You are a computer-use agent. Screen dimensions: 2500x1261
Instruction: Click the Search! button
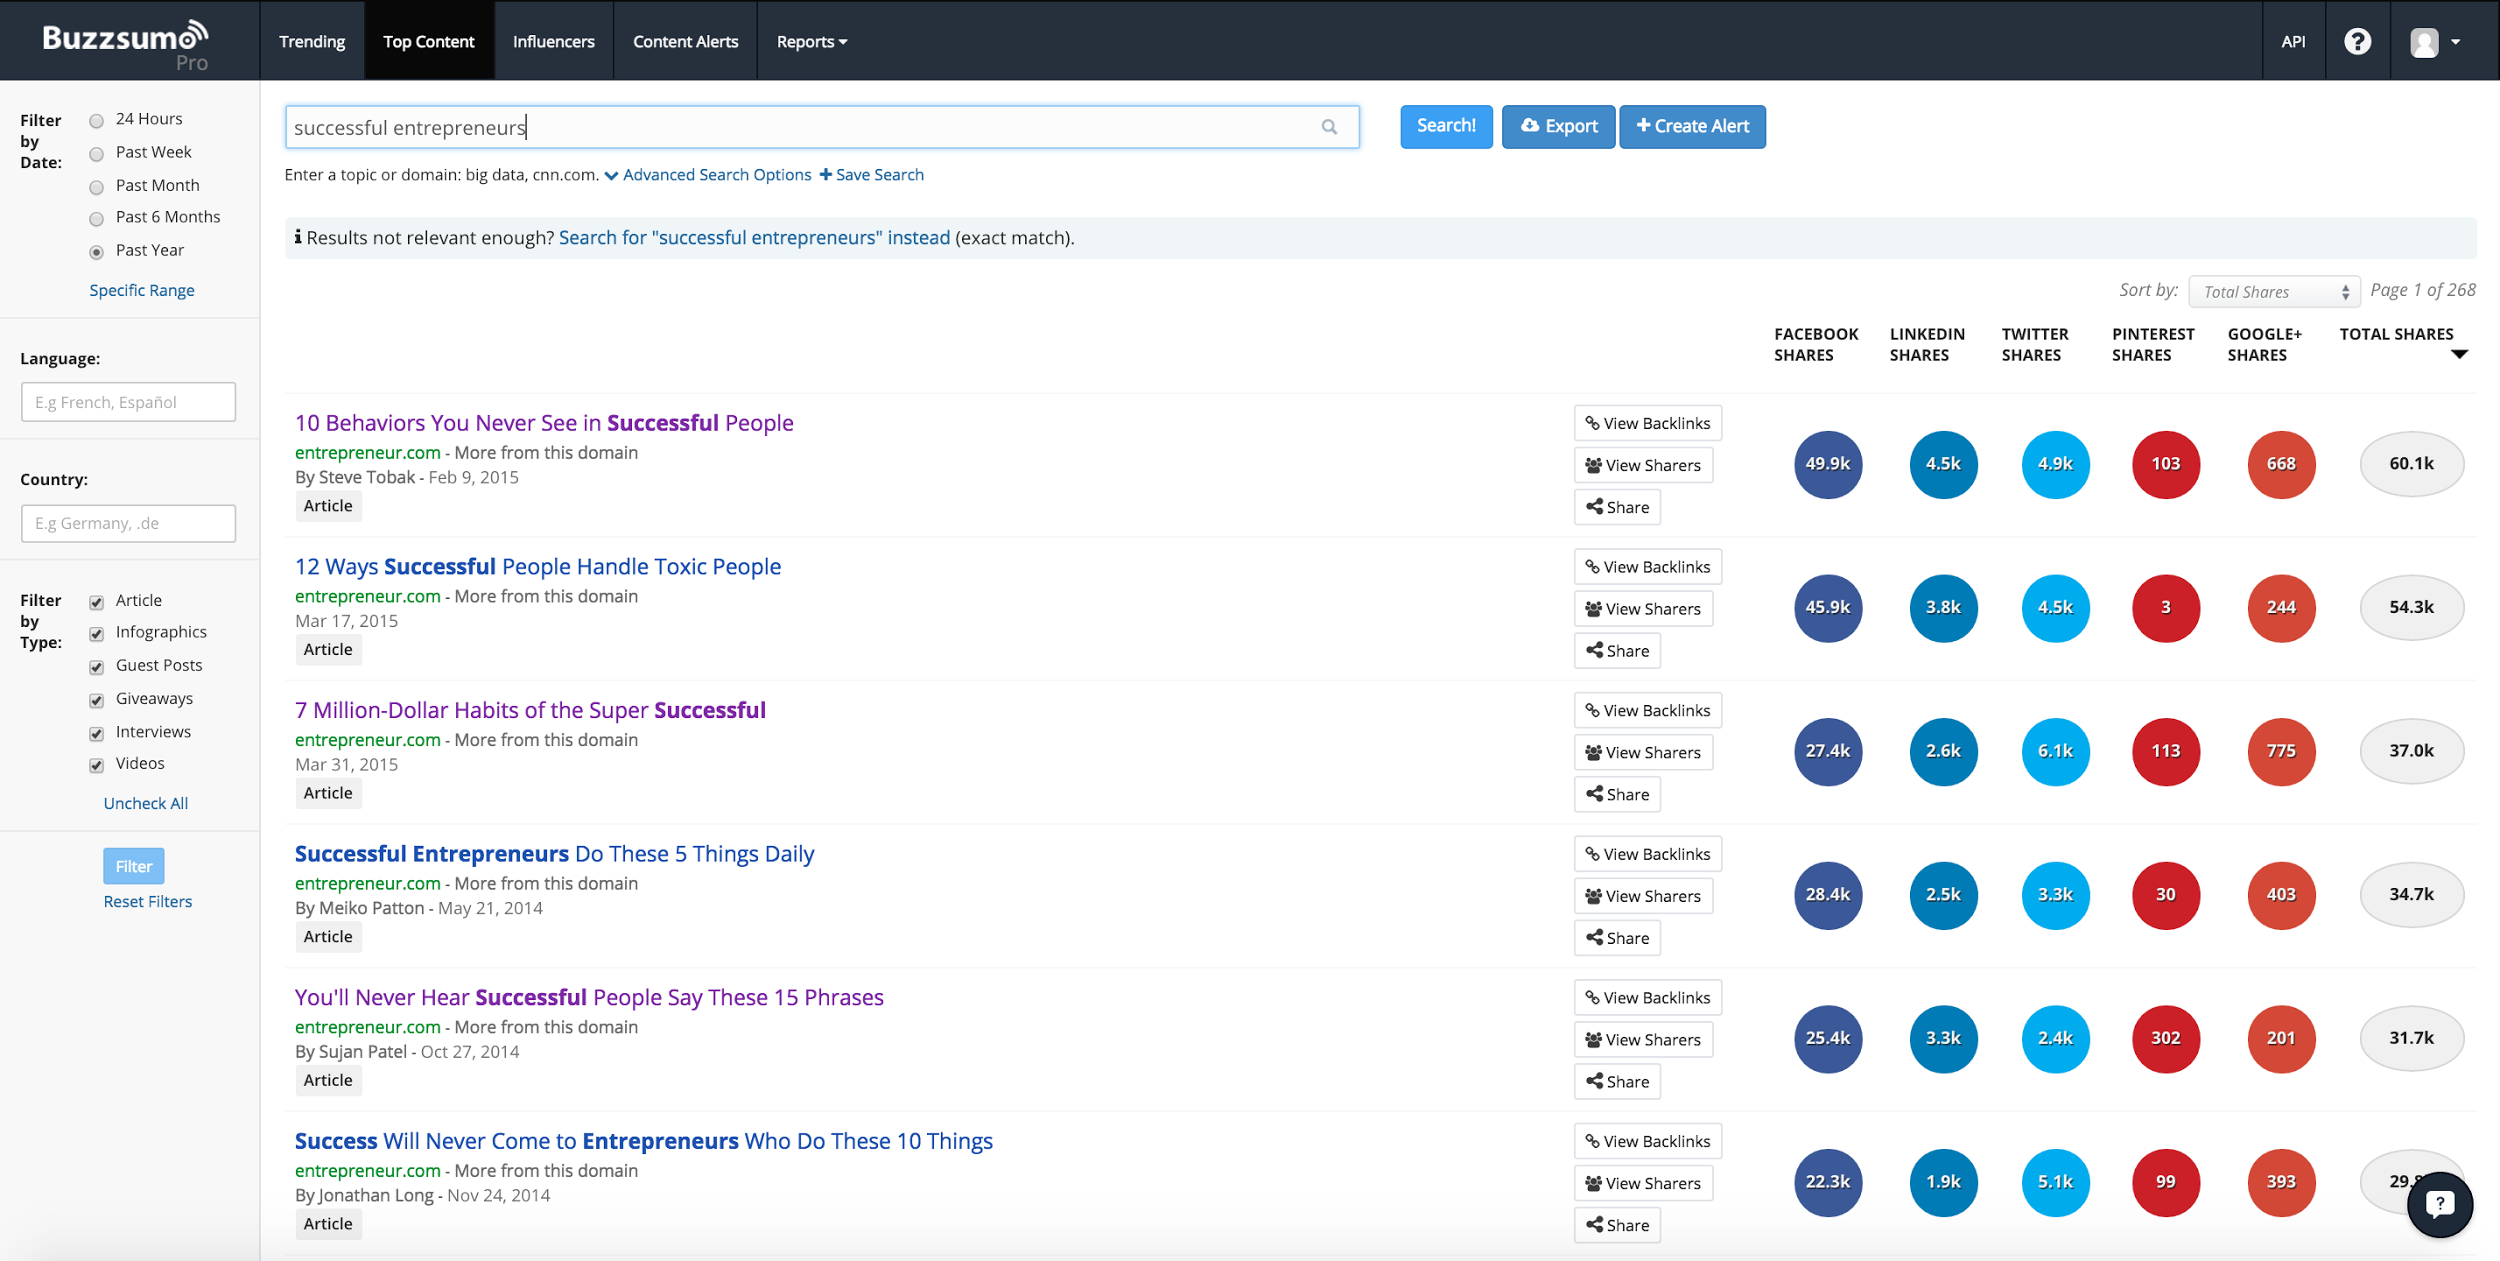click(1446, 126)
